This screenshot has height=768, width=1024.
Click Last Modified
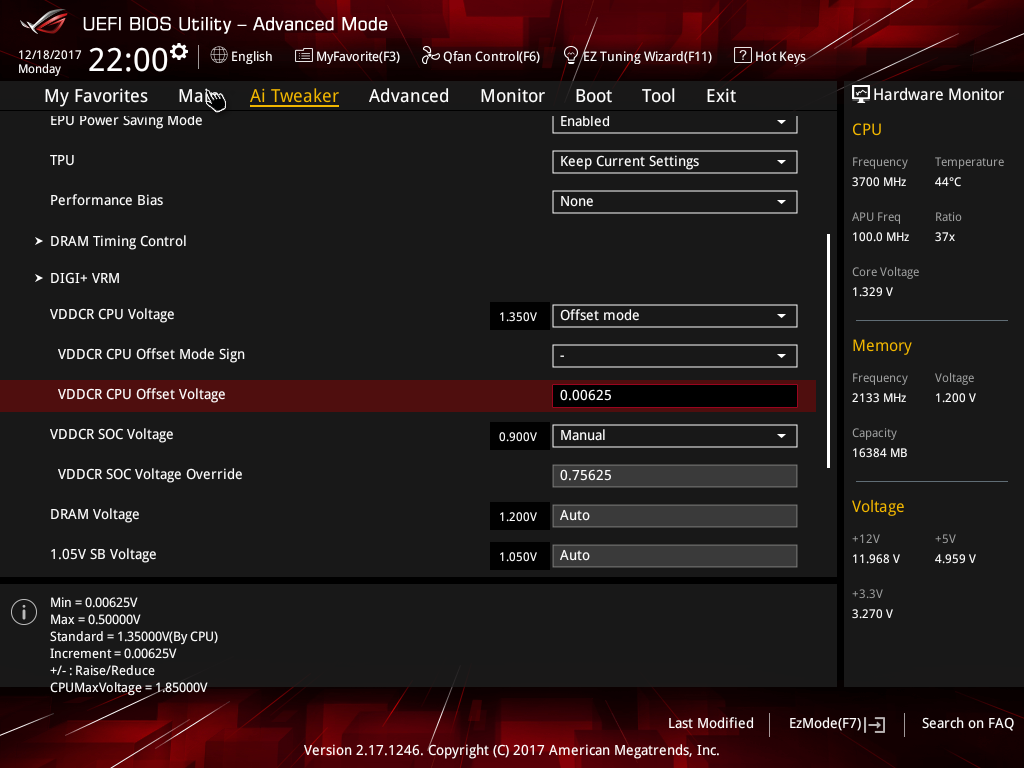[711, 723]
